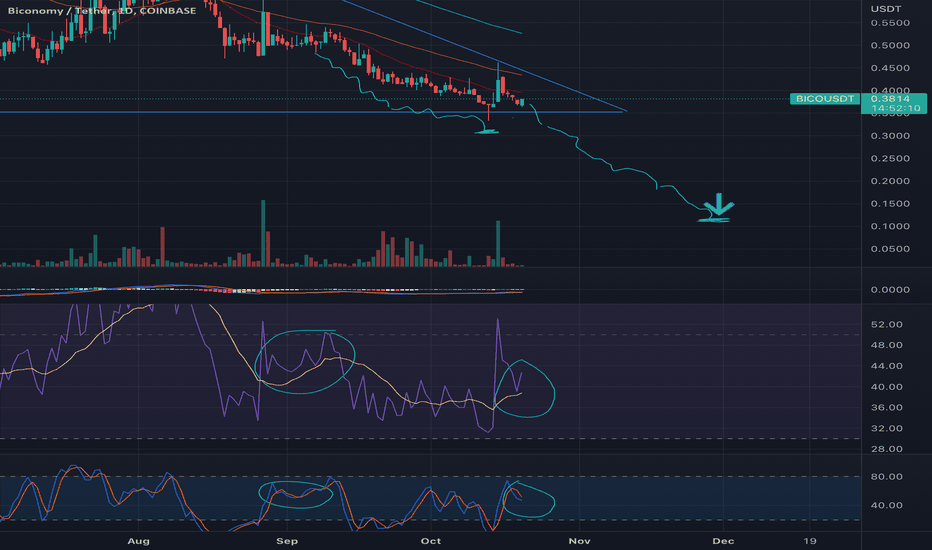The width and height of the screenshot is (932, 550).
Task: Click the Dec label on time axis
Action: click(723, 540)
